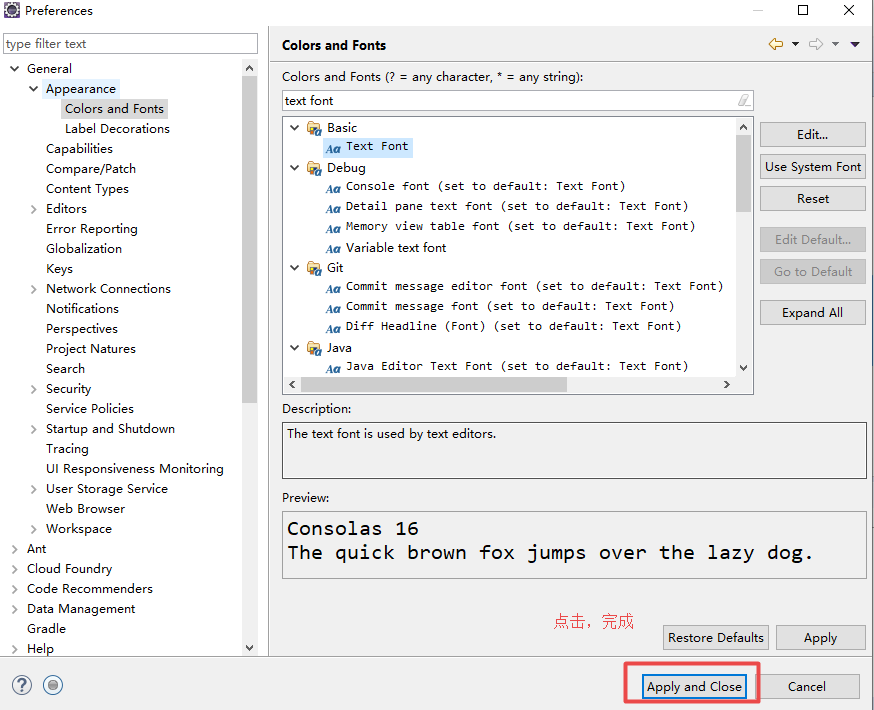Click the preference tree vertical scrollbar thumb

(x=249, y=239)
